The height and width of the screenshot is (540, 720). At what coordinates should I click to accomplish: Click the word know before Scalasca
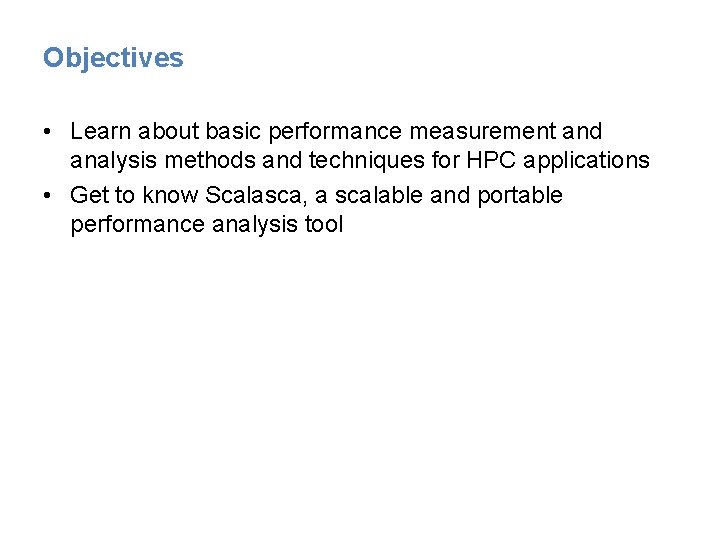pyautogui.click(x=170, y=196)
